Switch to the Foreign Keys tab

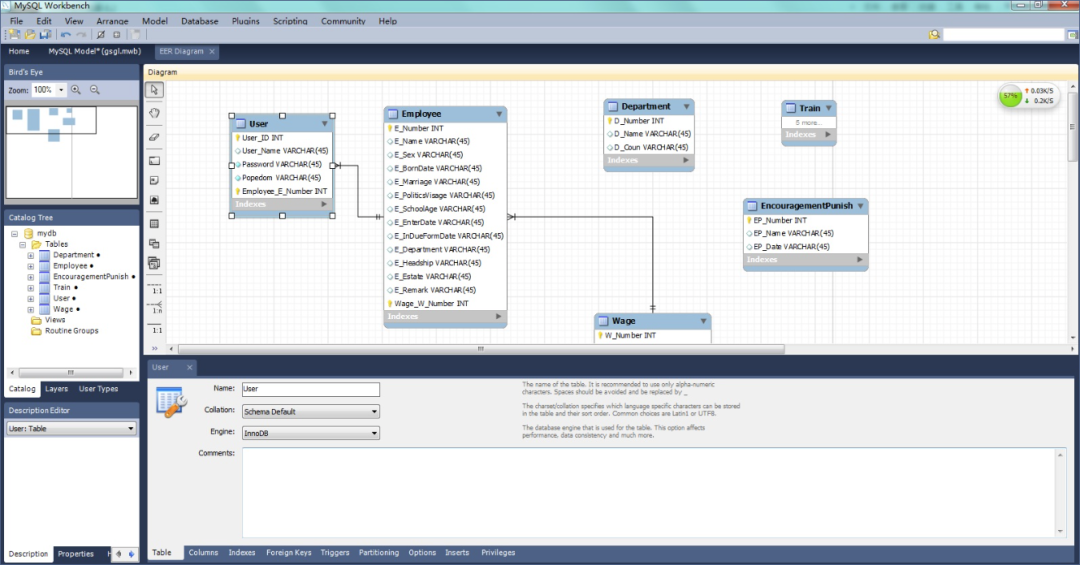pyautogui.click(x=289, y=553)
